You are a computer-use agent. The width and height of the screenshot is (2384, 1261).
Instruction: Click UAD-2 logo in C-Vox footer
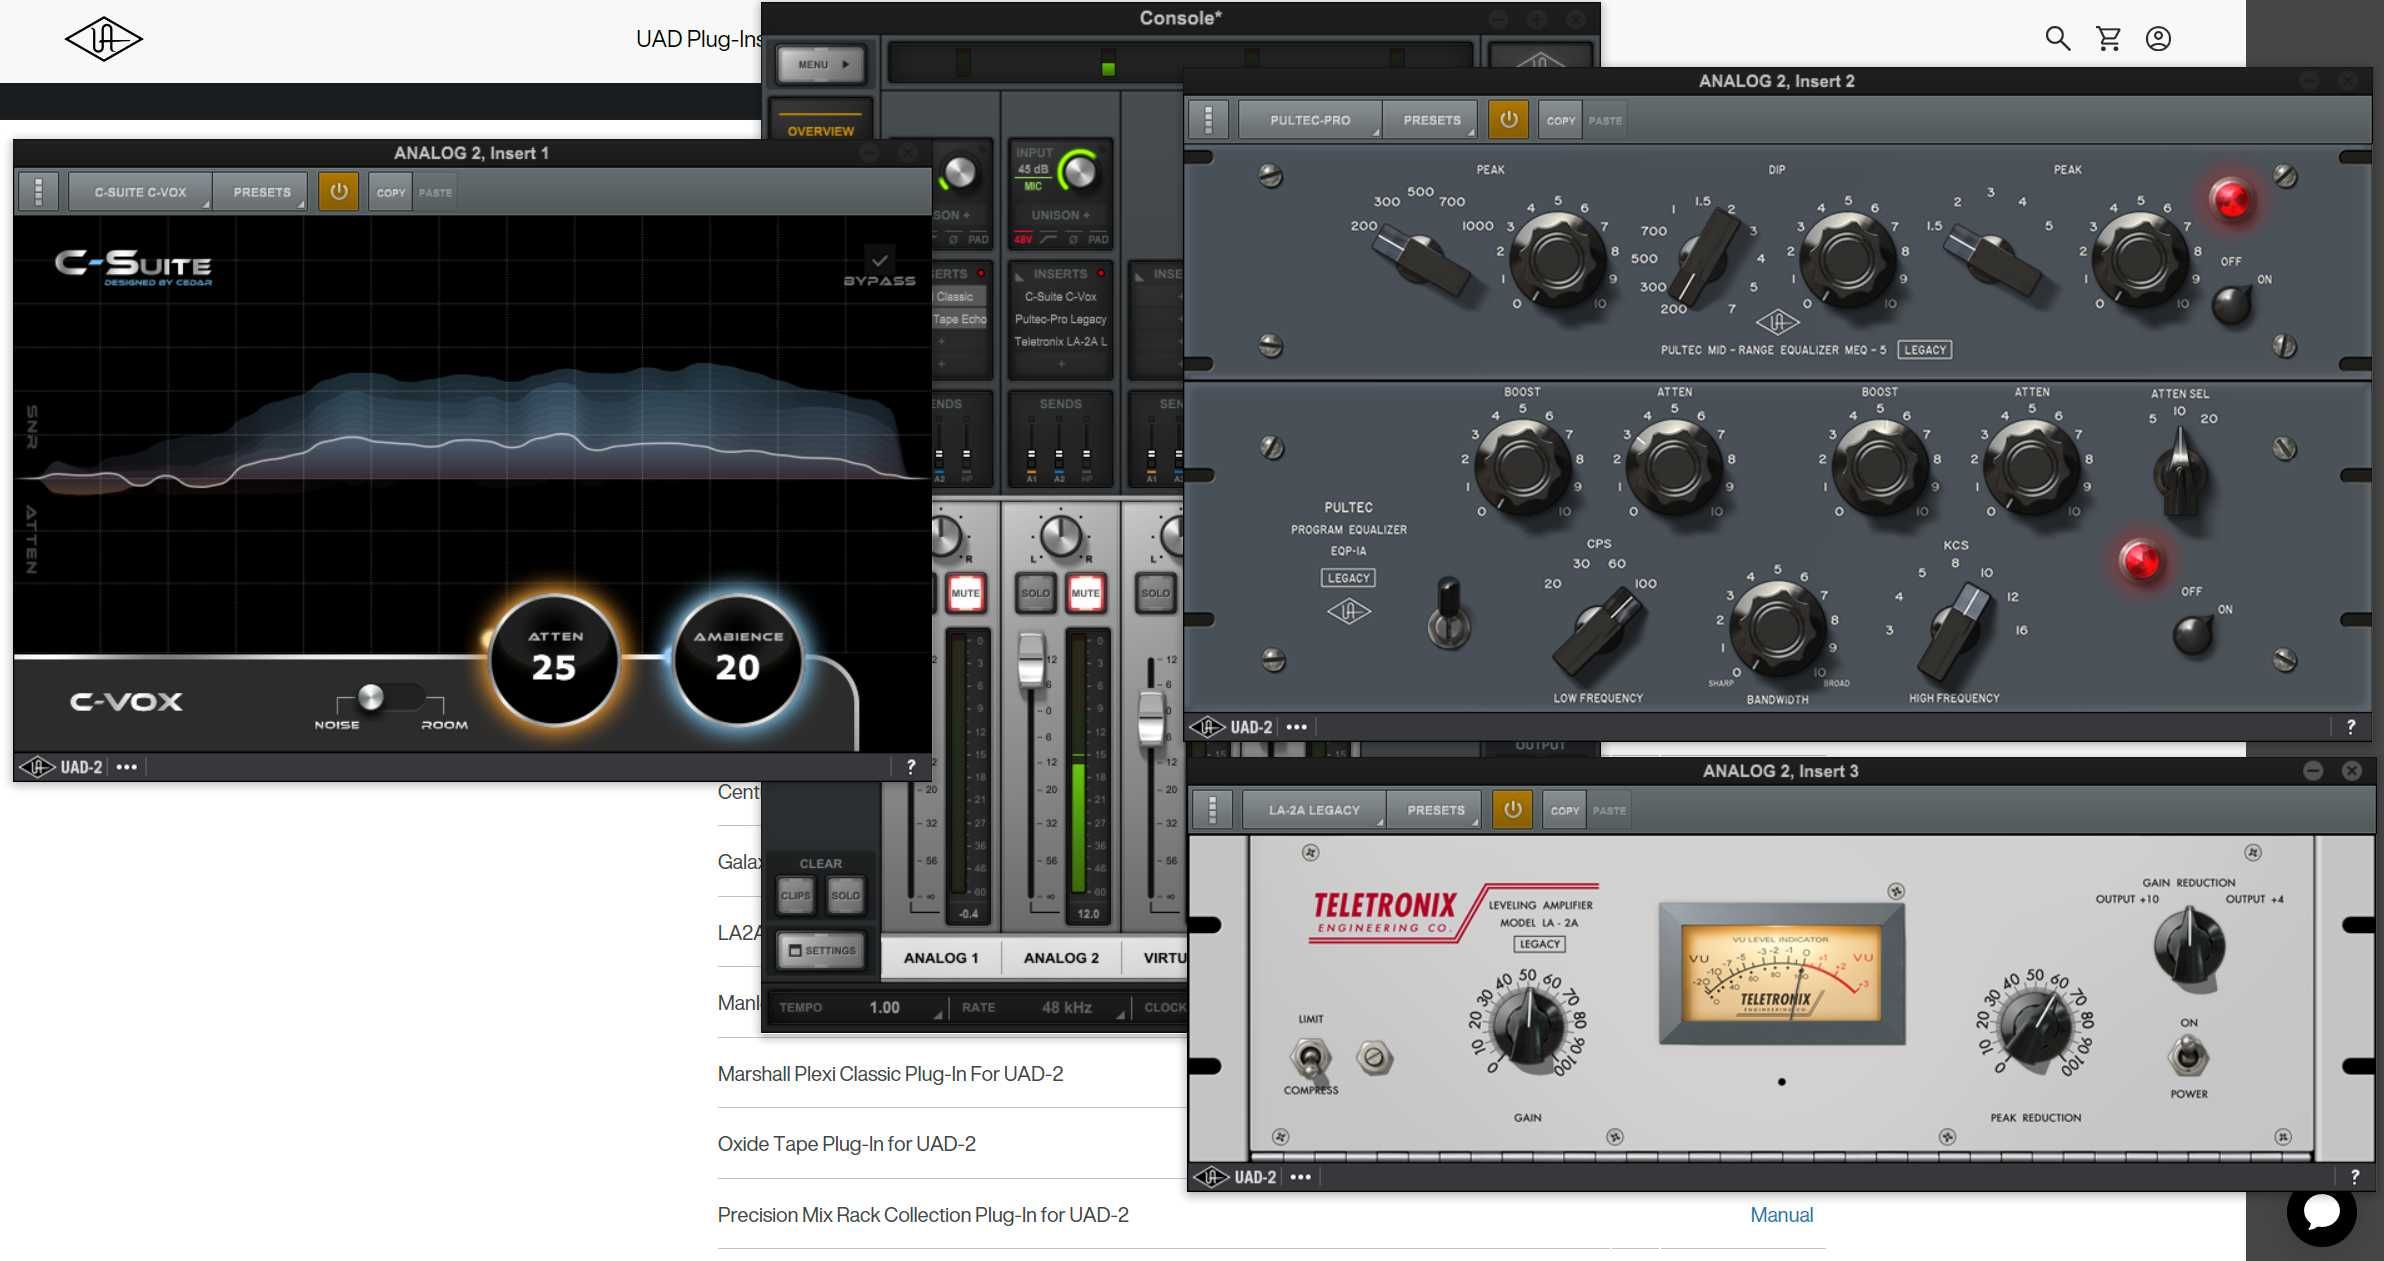pos(61,766)
